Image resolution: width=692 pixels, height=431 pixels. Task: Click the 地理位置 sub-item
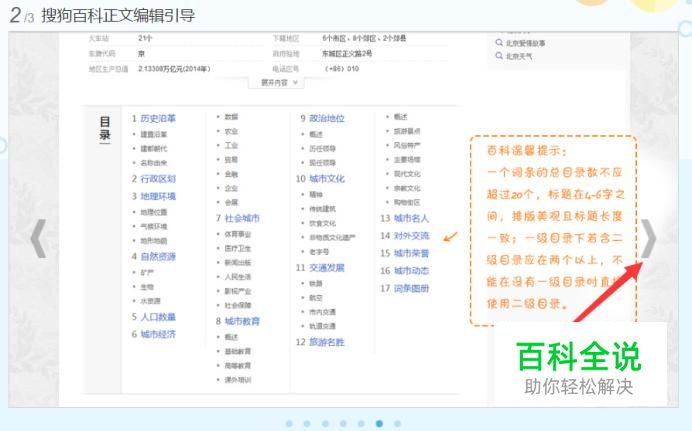[154, 212]
